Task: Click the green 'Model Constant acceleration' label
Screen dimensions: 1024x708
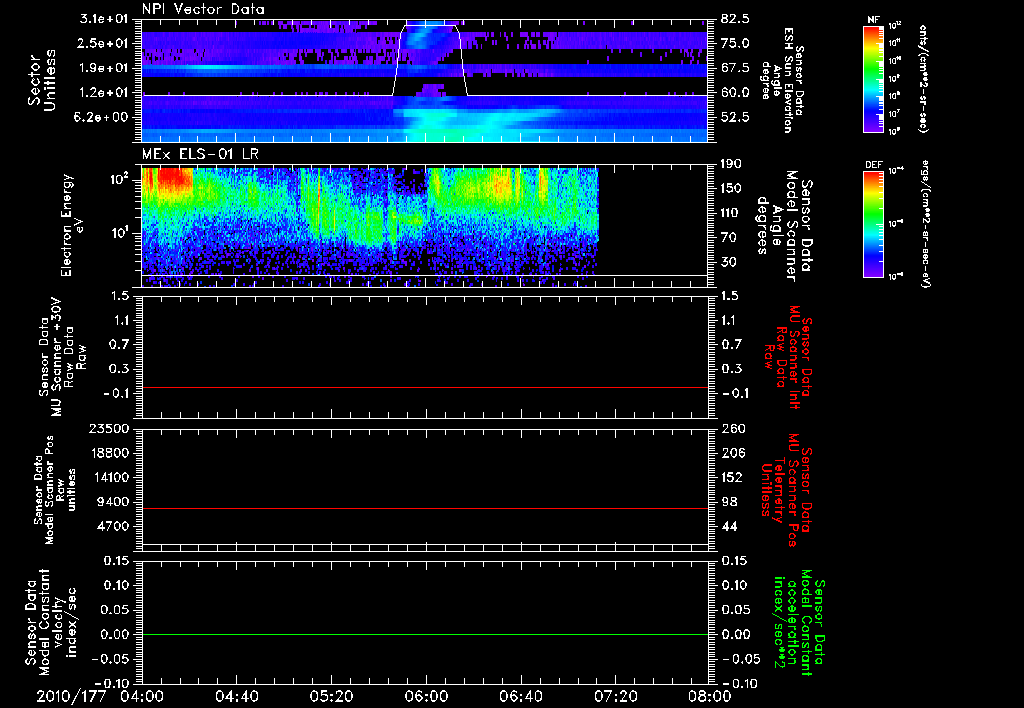Action: [799, 622]
